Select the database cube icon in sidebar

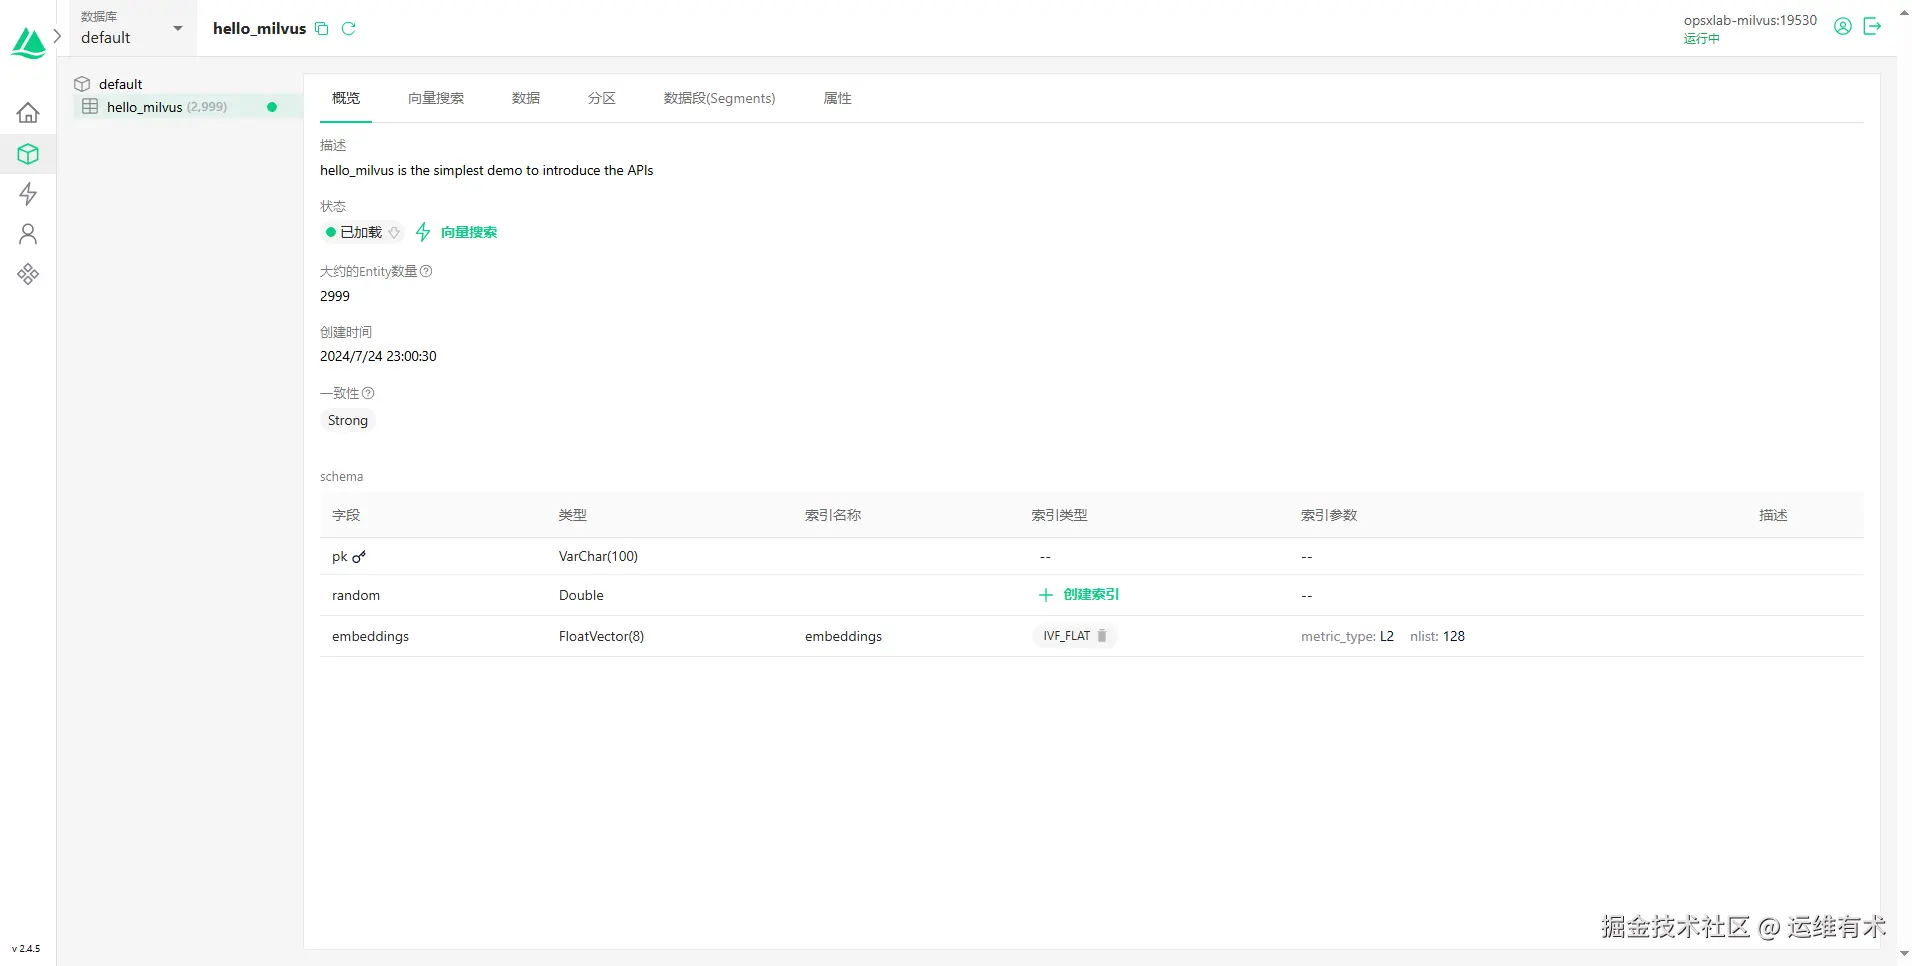pos(28,153)
